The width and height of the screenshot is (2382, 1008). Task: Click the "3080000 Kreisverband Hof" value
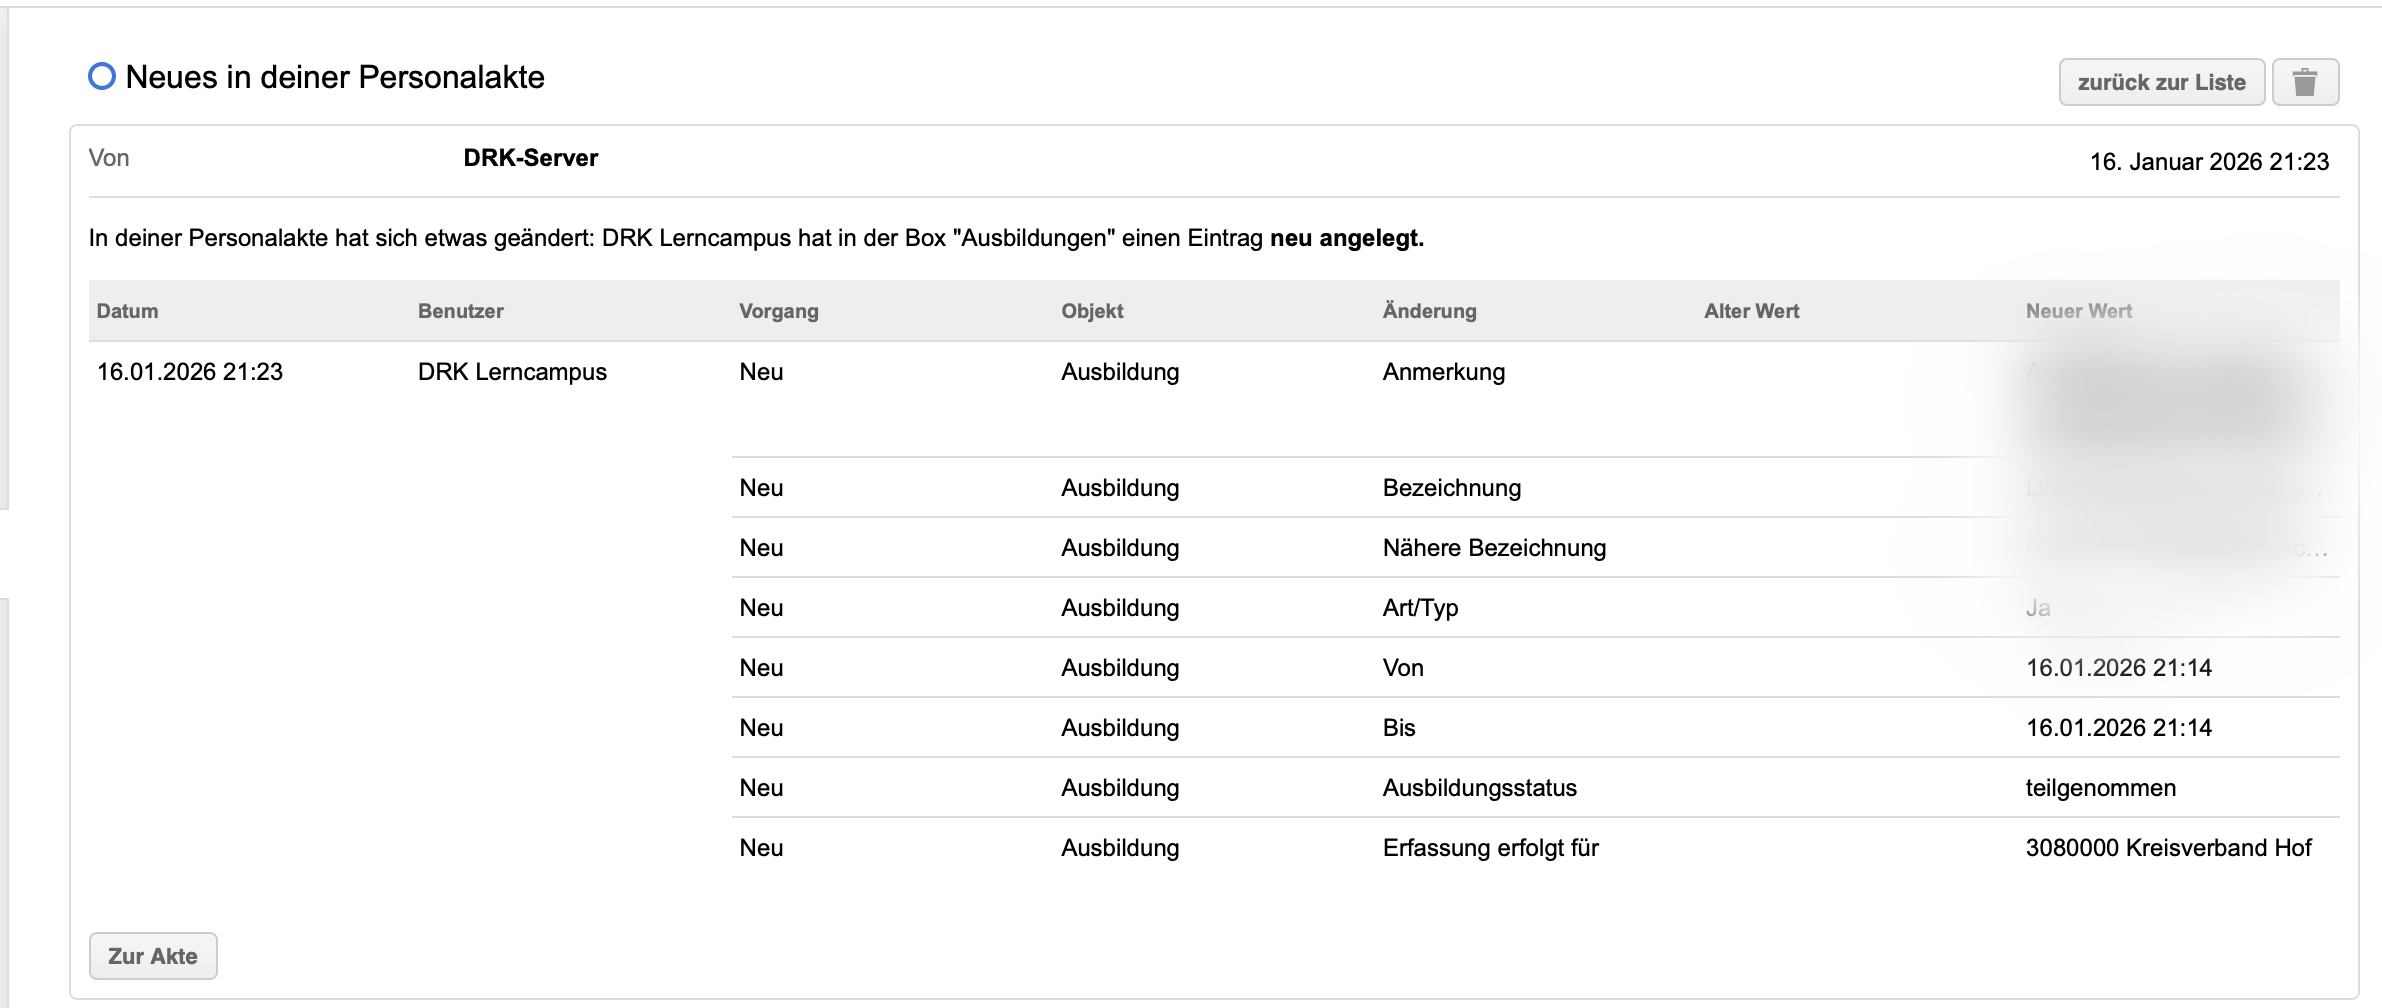(2168, 848)
